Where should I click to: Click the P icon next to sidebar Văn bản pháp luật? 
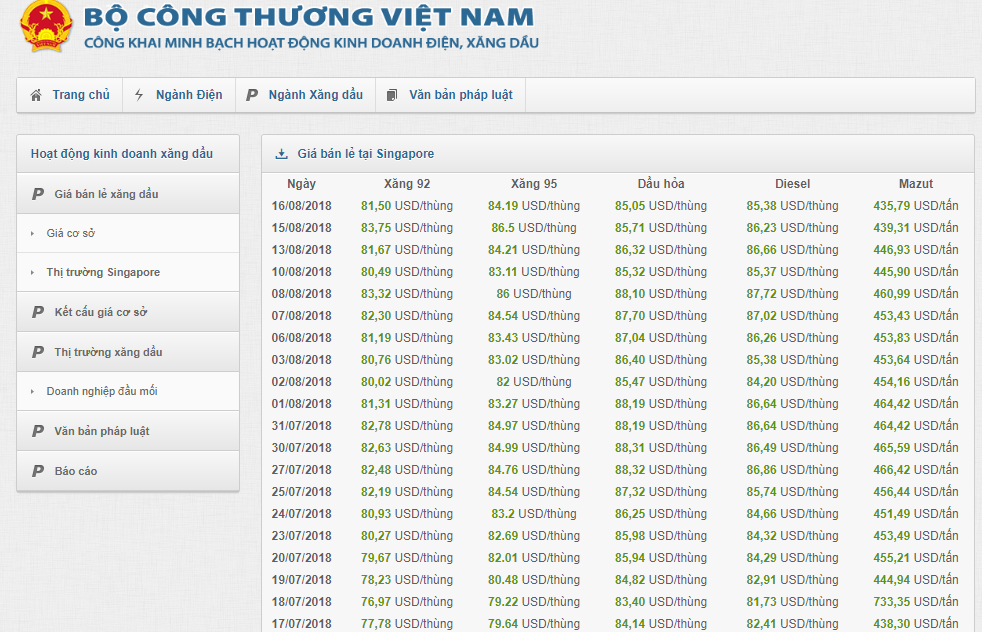[x=38, y=431]
